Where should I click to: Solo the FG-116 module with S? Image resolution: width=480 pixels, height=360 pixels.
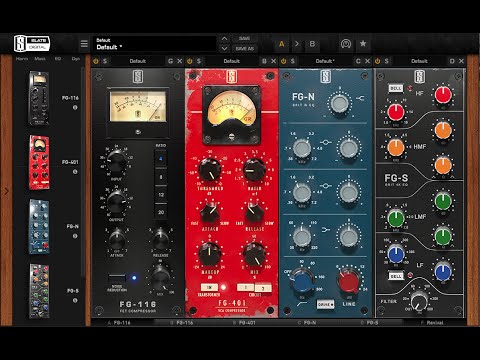tap(105, 61)
